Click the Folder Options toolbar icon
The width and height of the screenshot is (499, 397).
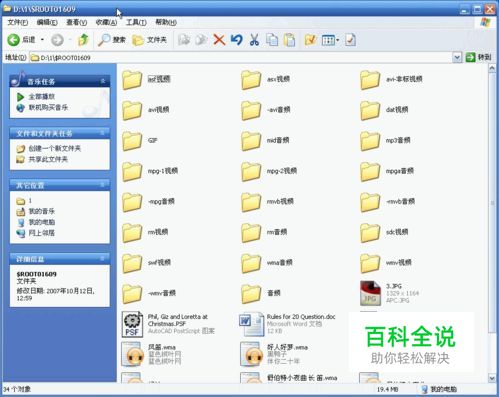coord(310,40)
